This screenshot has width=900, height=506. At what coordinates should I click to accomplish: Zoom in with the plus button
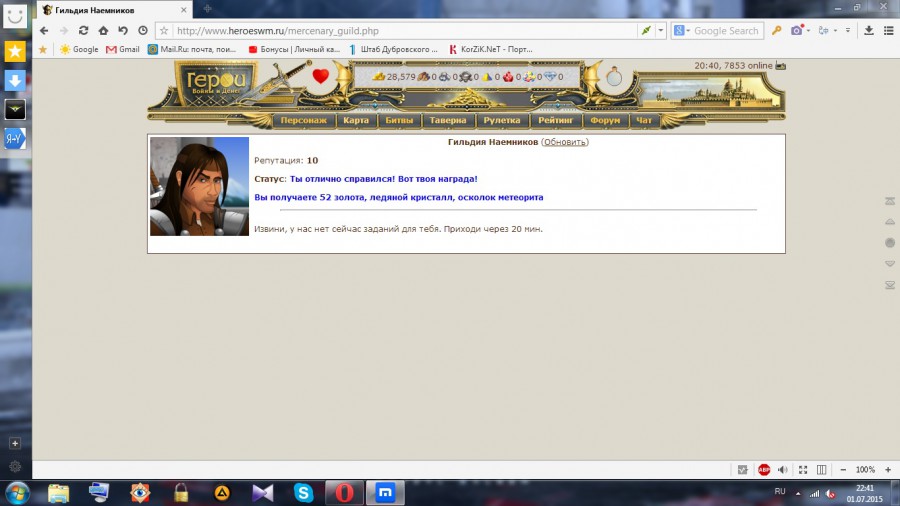(x=888, y=469)
